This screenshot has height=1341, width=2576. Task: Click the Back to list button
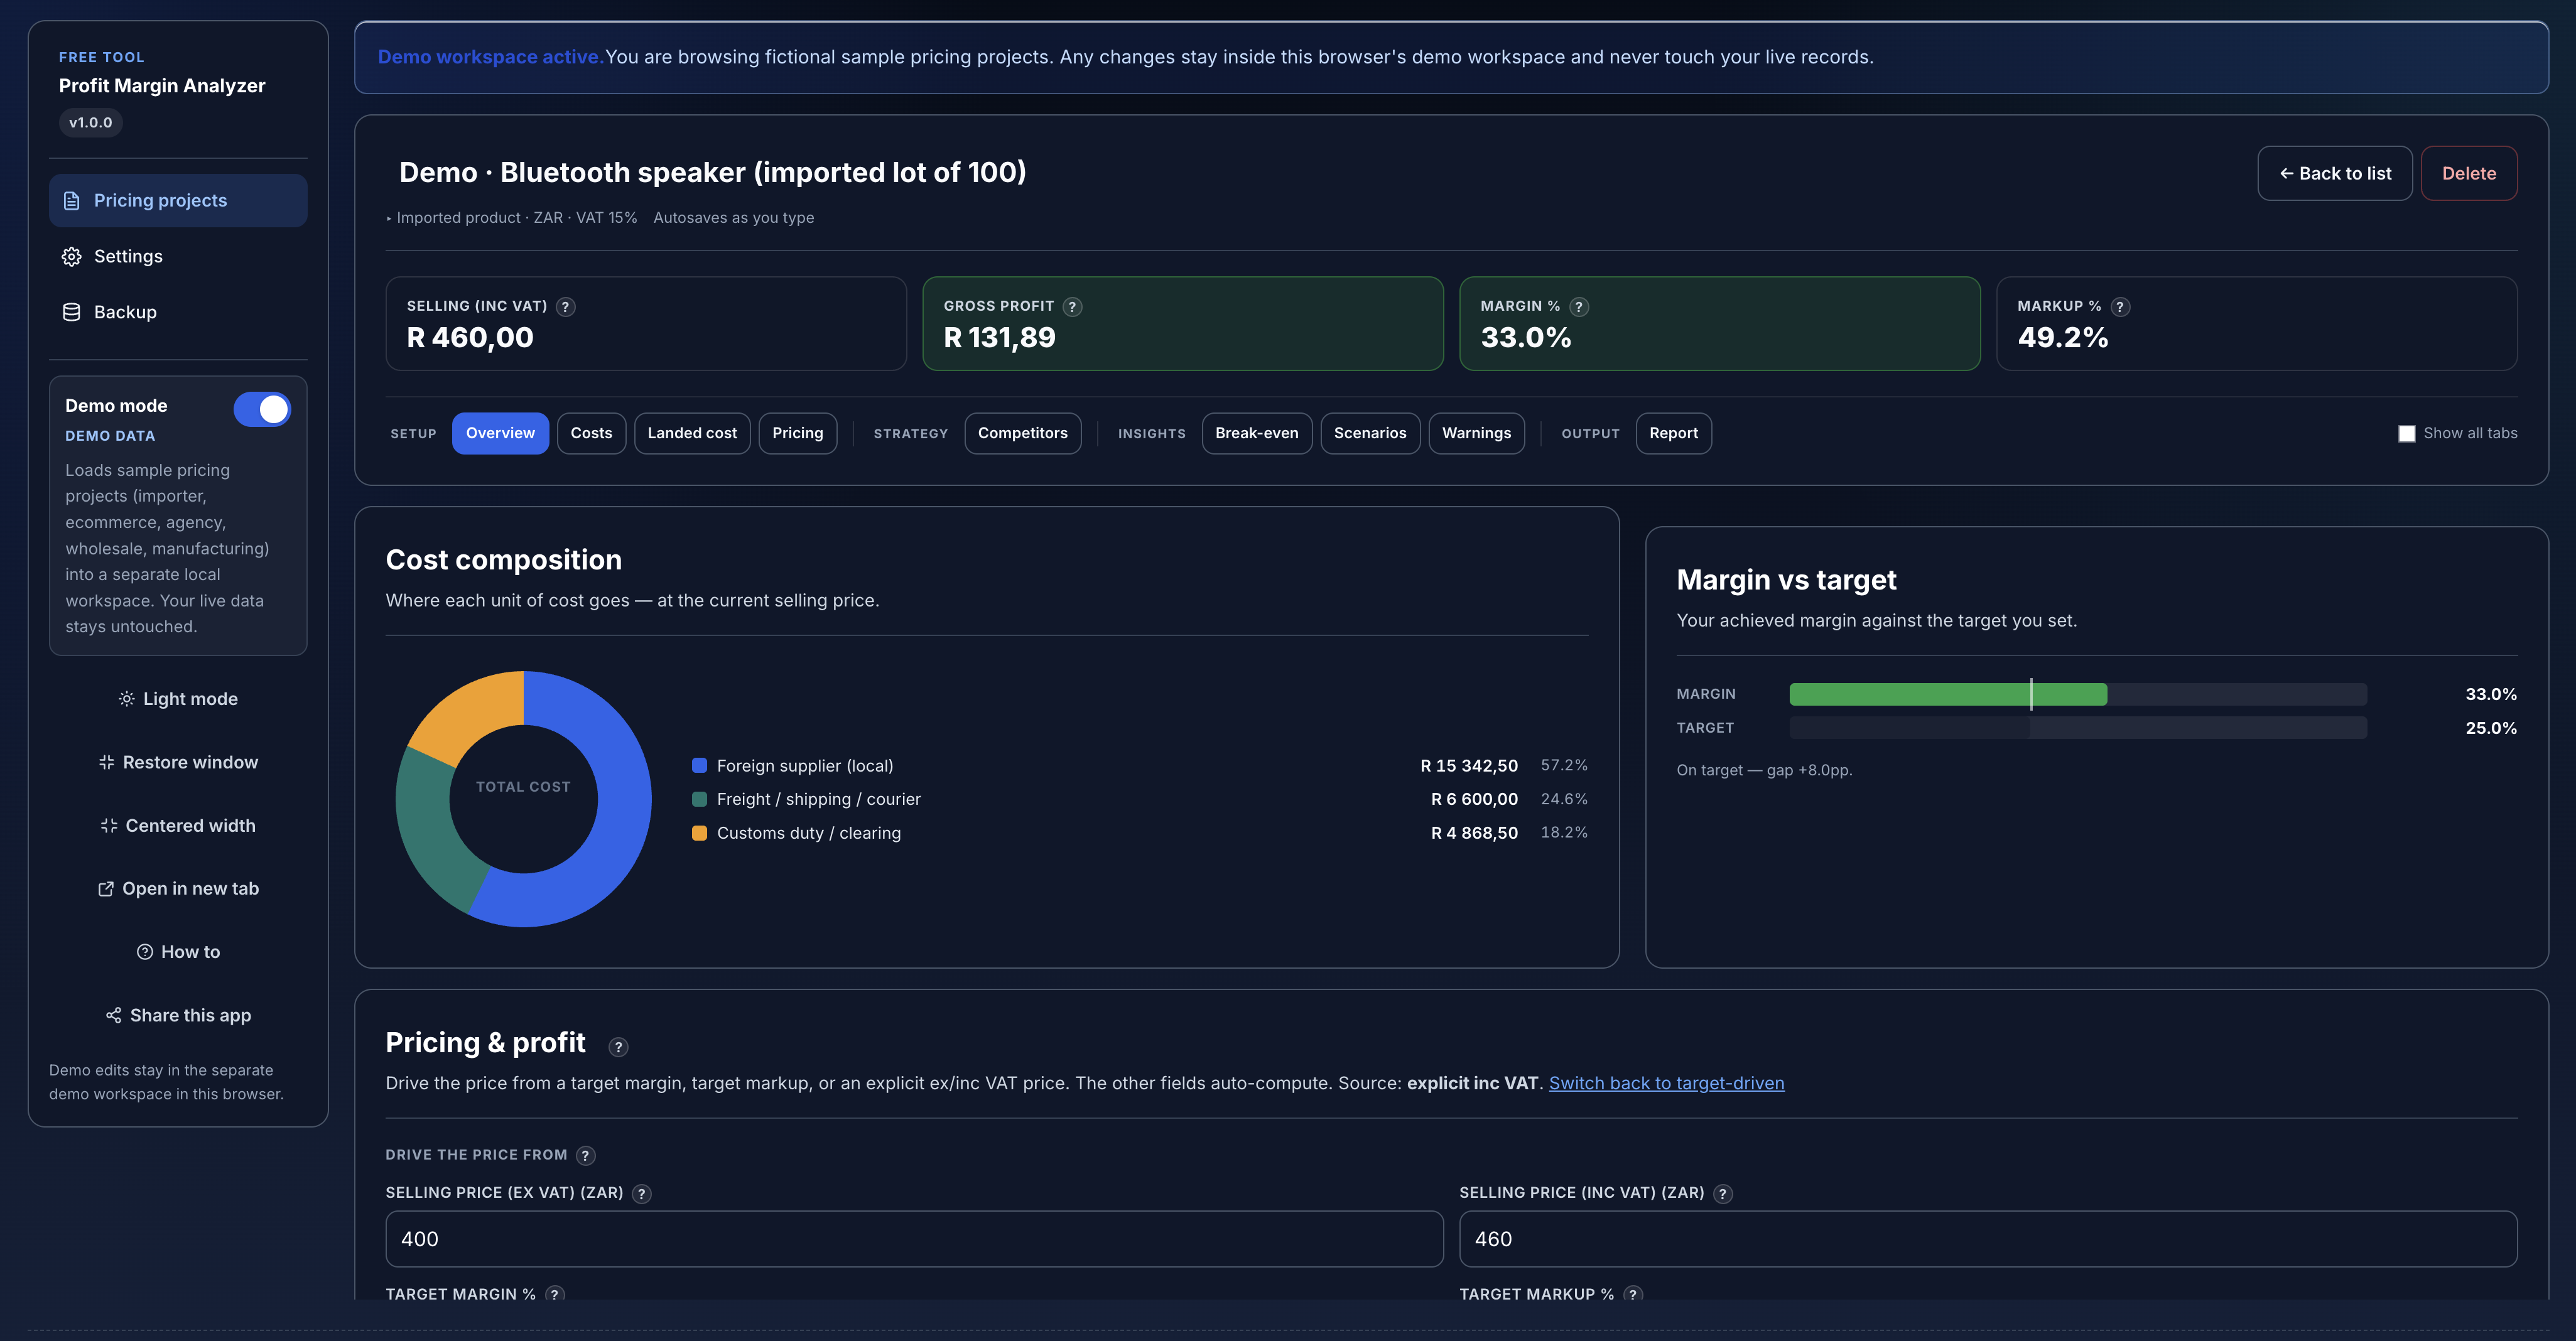tap(2334, 173)
